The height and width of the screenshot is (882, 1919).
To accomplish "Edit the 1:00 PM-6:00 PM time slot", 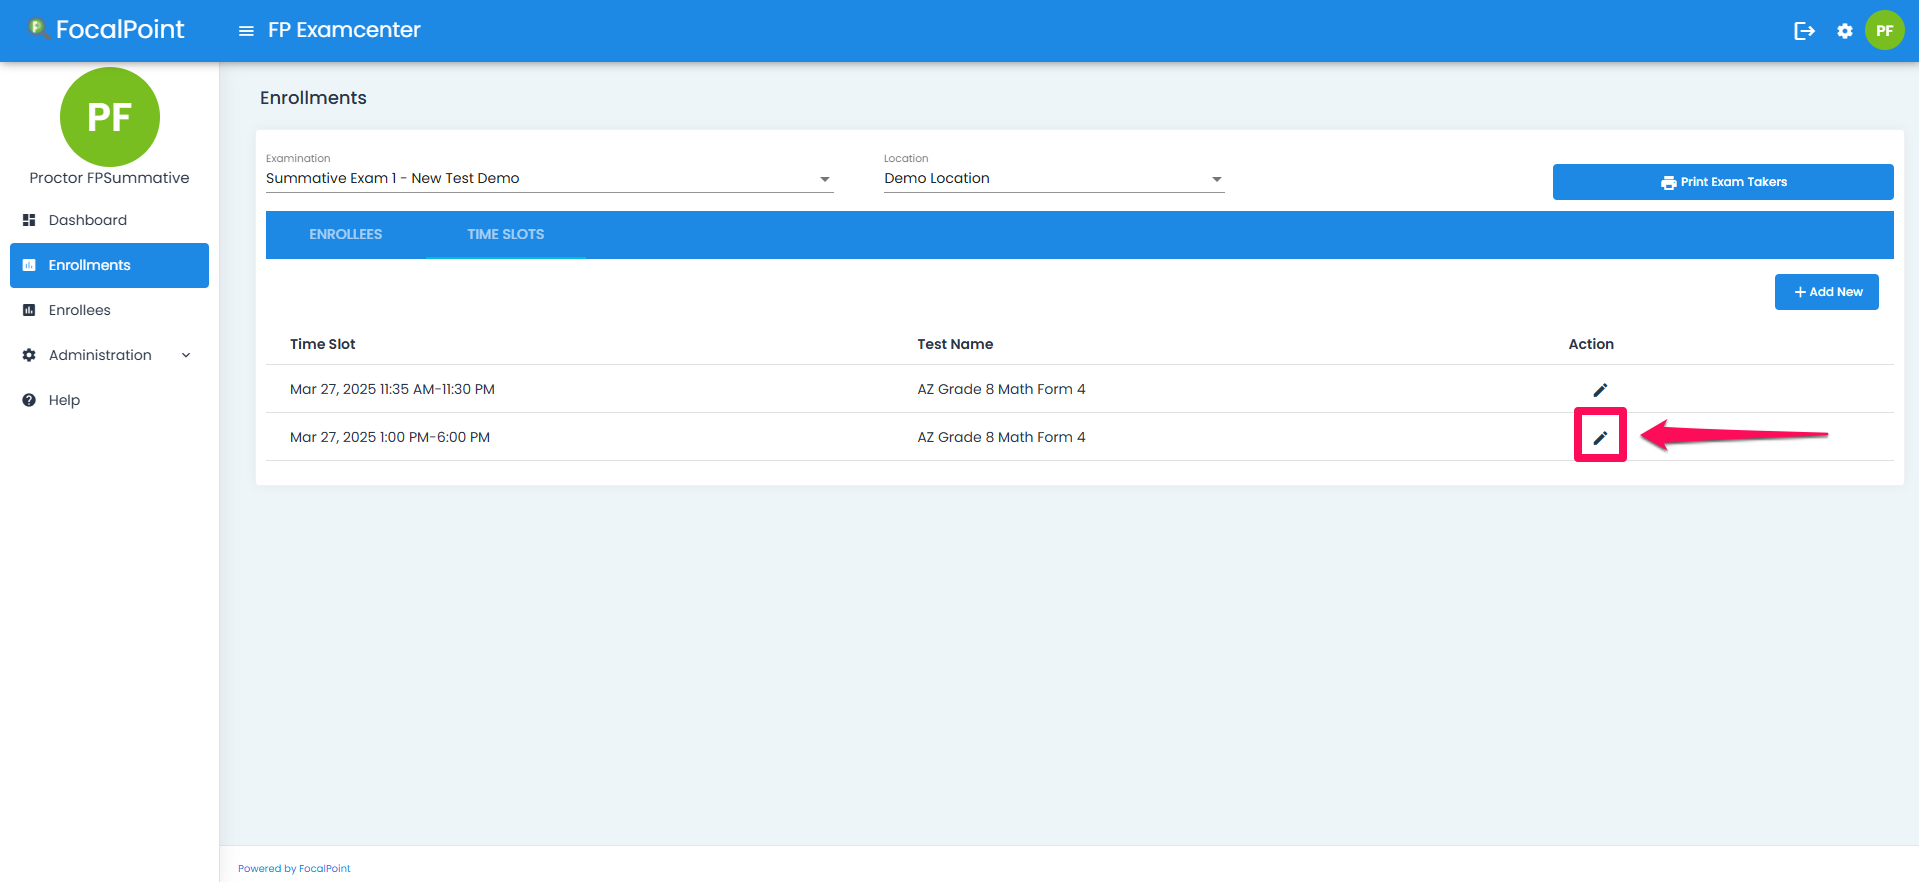I will point(1600,437).
